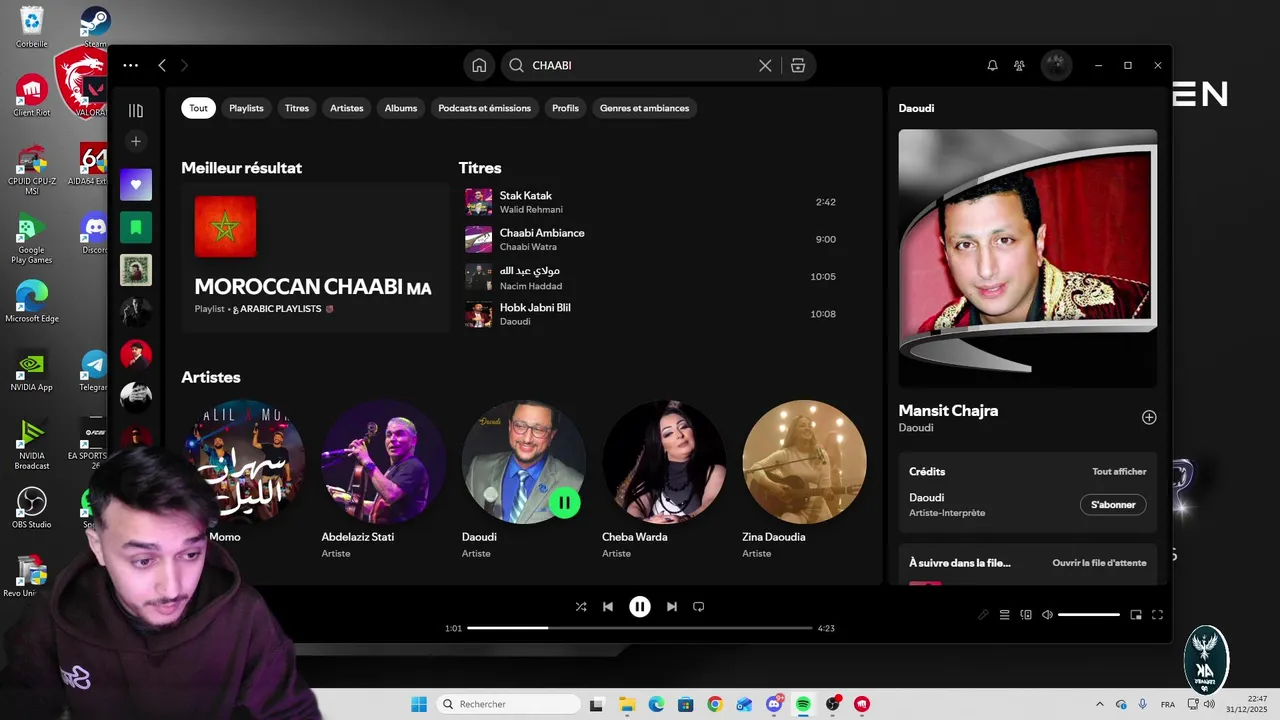
Task: Open the miniplayer
Action: pos(1136,615)
